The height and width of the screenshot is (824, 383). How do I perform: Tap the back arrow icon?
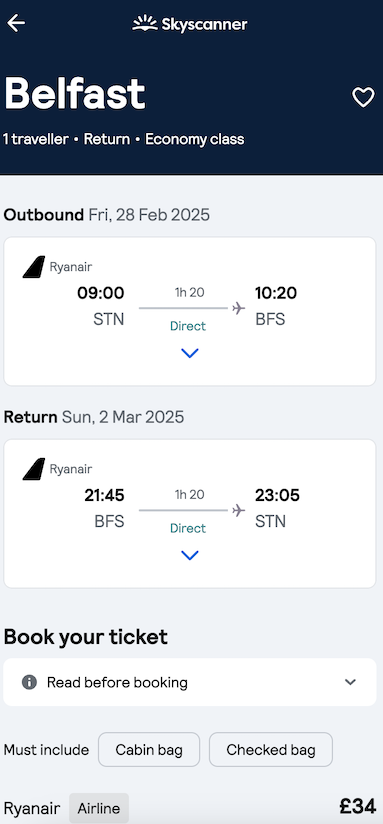pyautogui.click(x=16, y=23)
